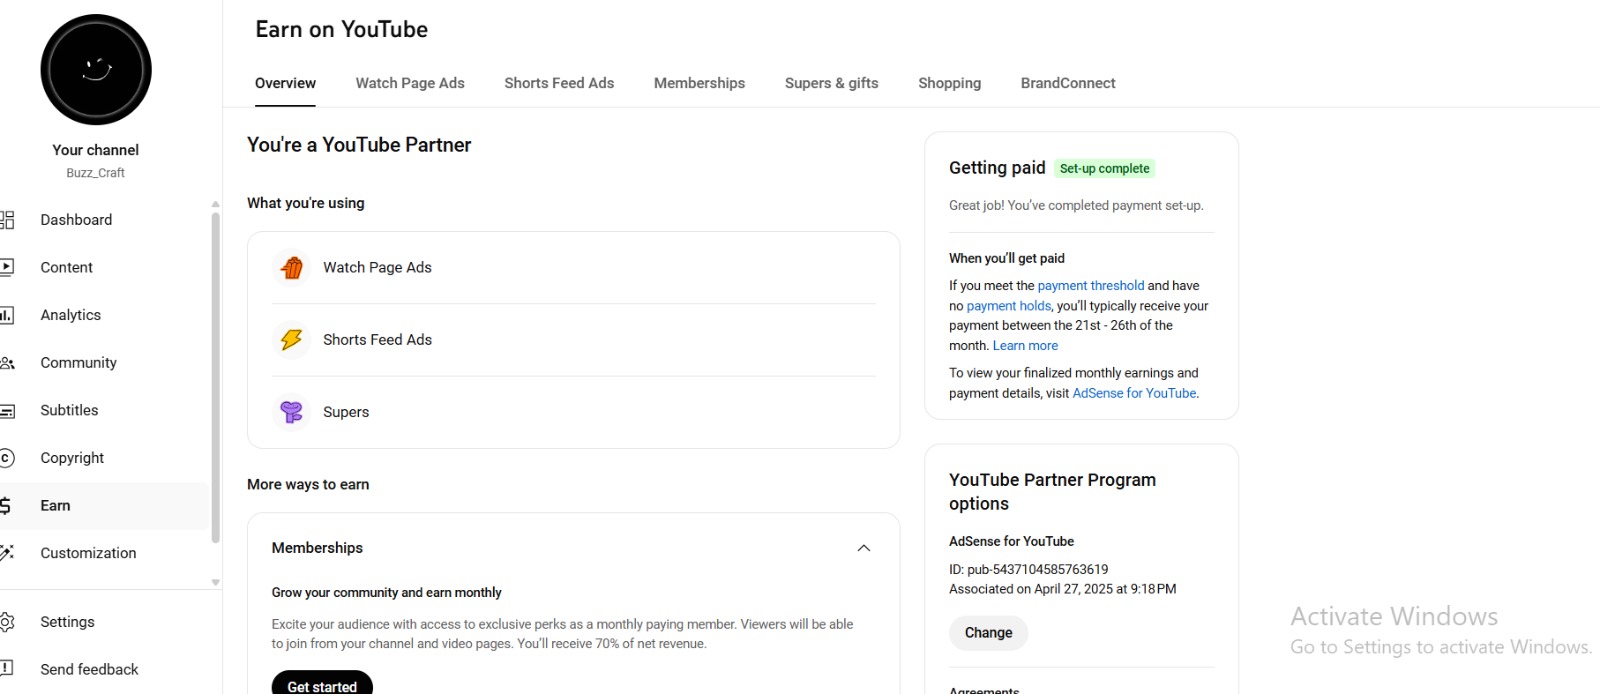Click the Get started button for Memberships
The width and height of the screenshot is (1600, 694).
click(x=322, y=684)
